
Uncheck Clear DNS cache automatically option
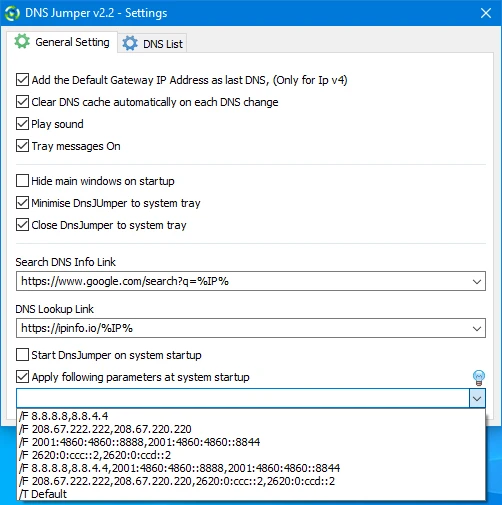point(22,102)
